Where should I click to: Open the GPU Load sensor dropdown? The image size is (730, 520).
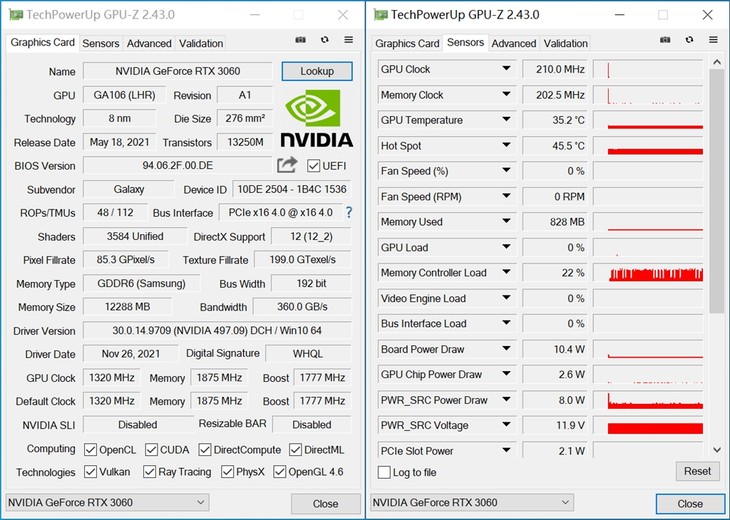[x=506, y=247]
